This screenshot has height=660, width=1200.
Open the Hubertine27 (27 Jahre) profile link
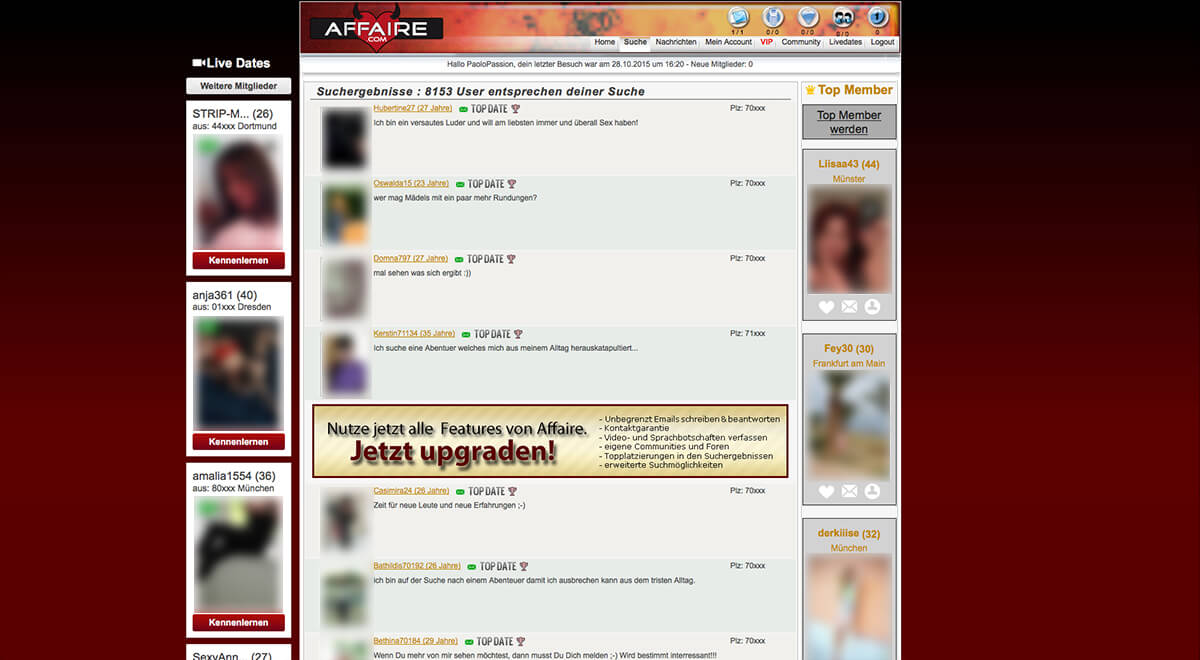413,108
